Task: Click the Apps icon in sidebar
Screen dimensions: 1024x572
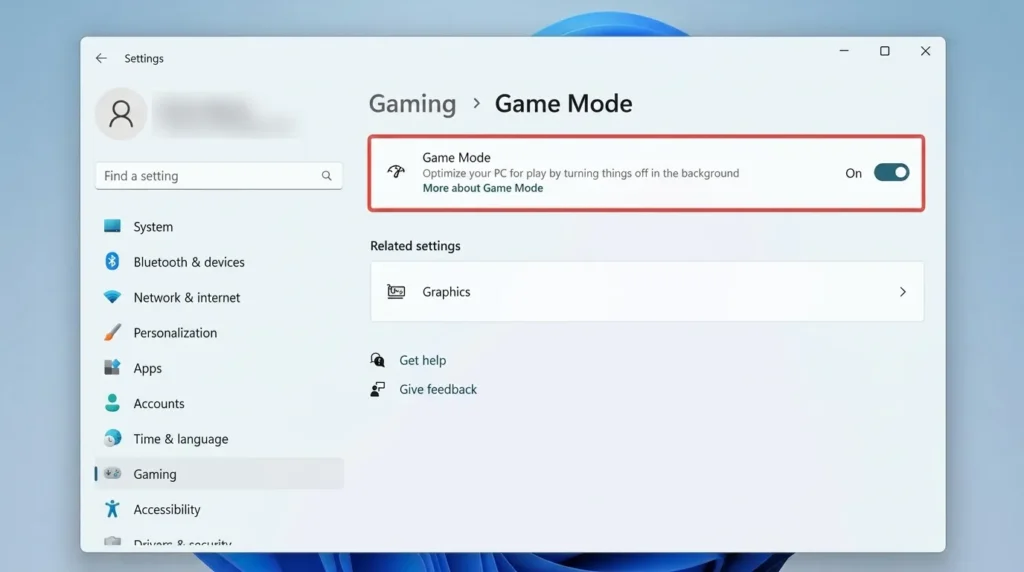Action: (112, 367)
